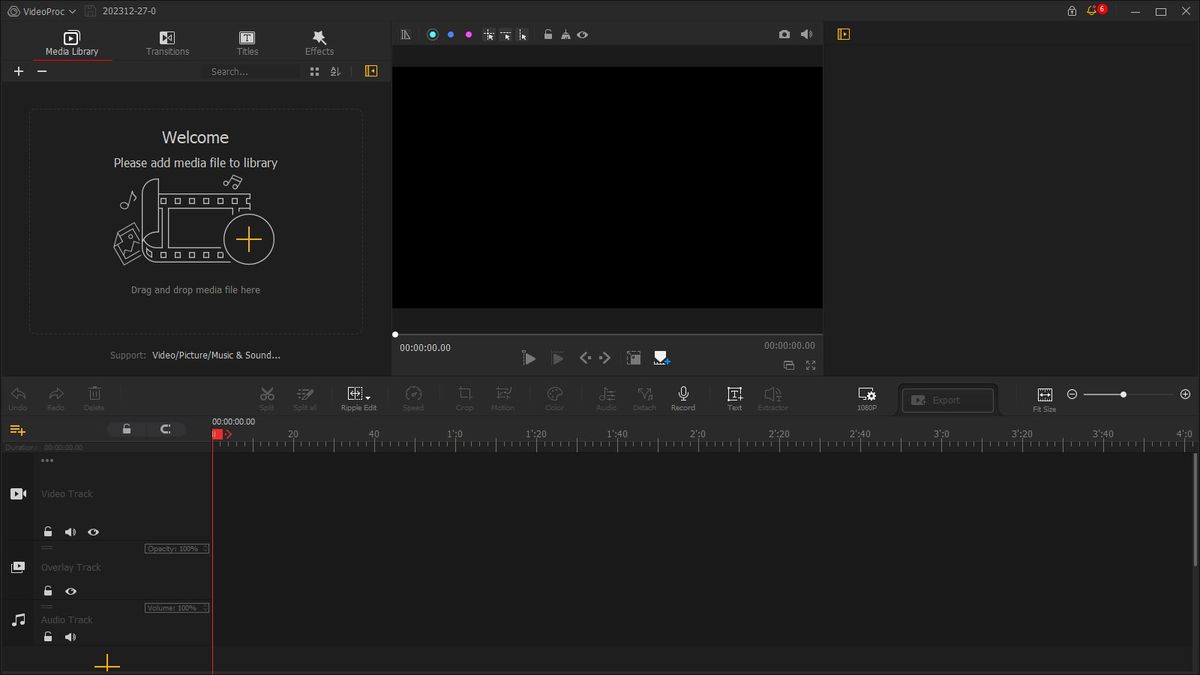This screenshot has height=675, width=1200.
Task: Open the Text tool
Action: point(734,397)
